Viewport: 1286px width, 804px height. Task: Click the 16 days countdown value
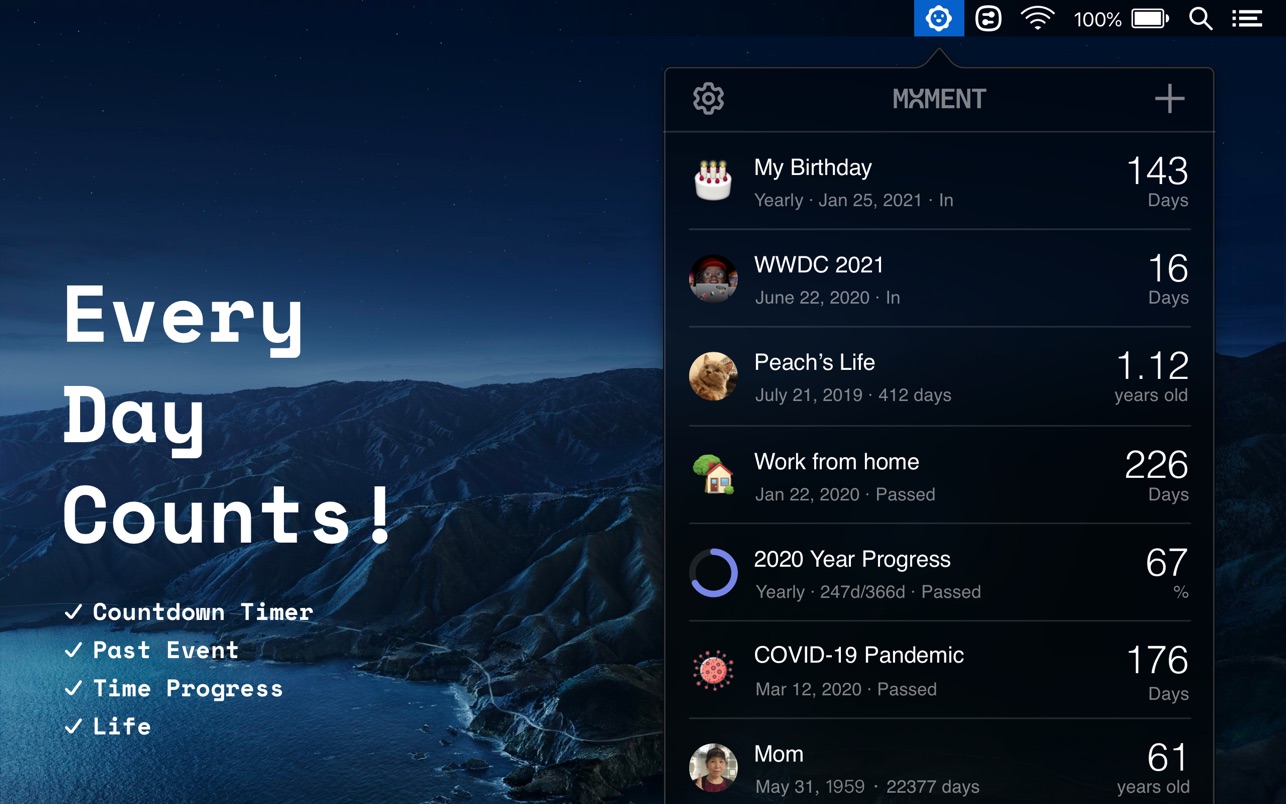(1168, 268)
